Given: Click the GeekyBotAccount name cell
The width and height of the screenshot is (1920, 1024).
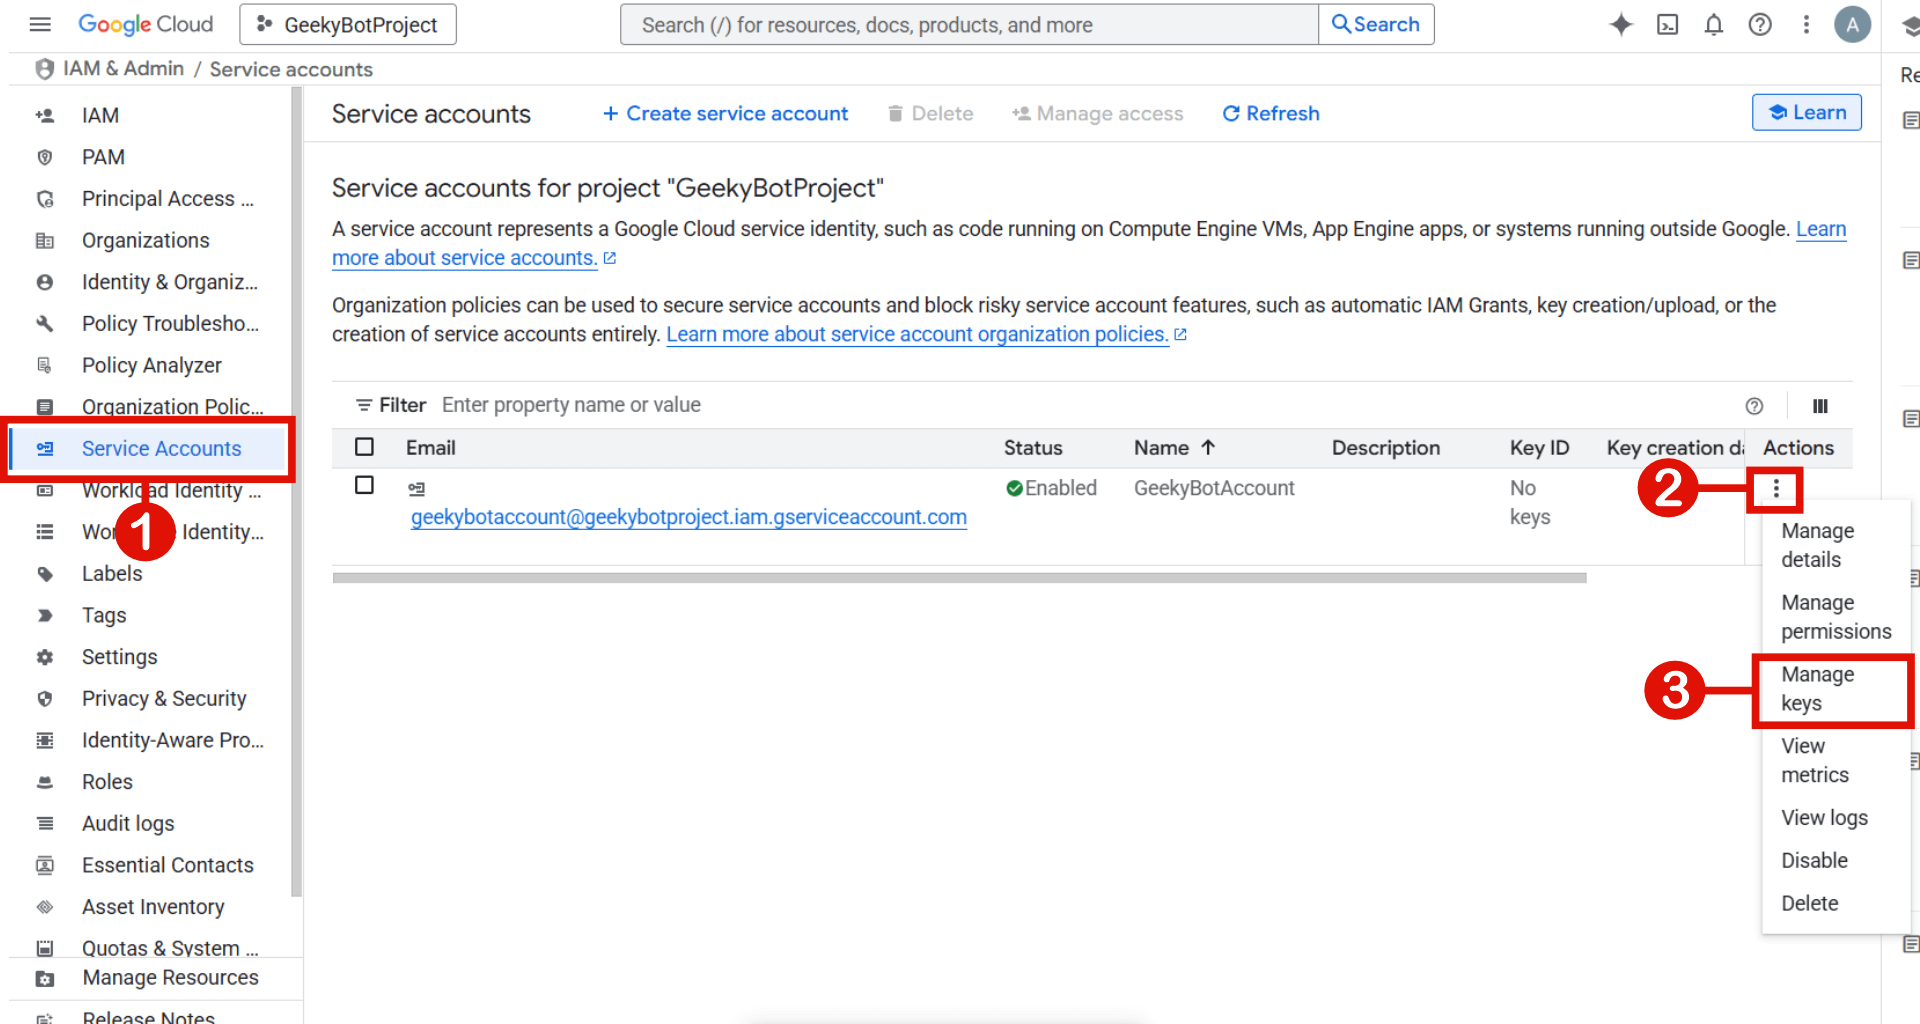Looking at the screenshot, I should (x=1214, y=488).
